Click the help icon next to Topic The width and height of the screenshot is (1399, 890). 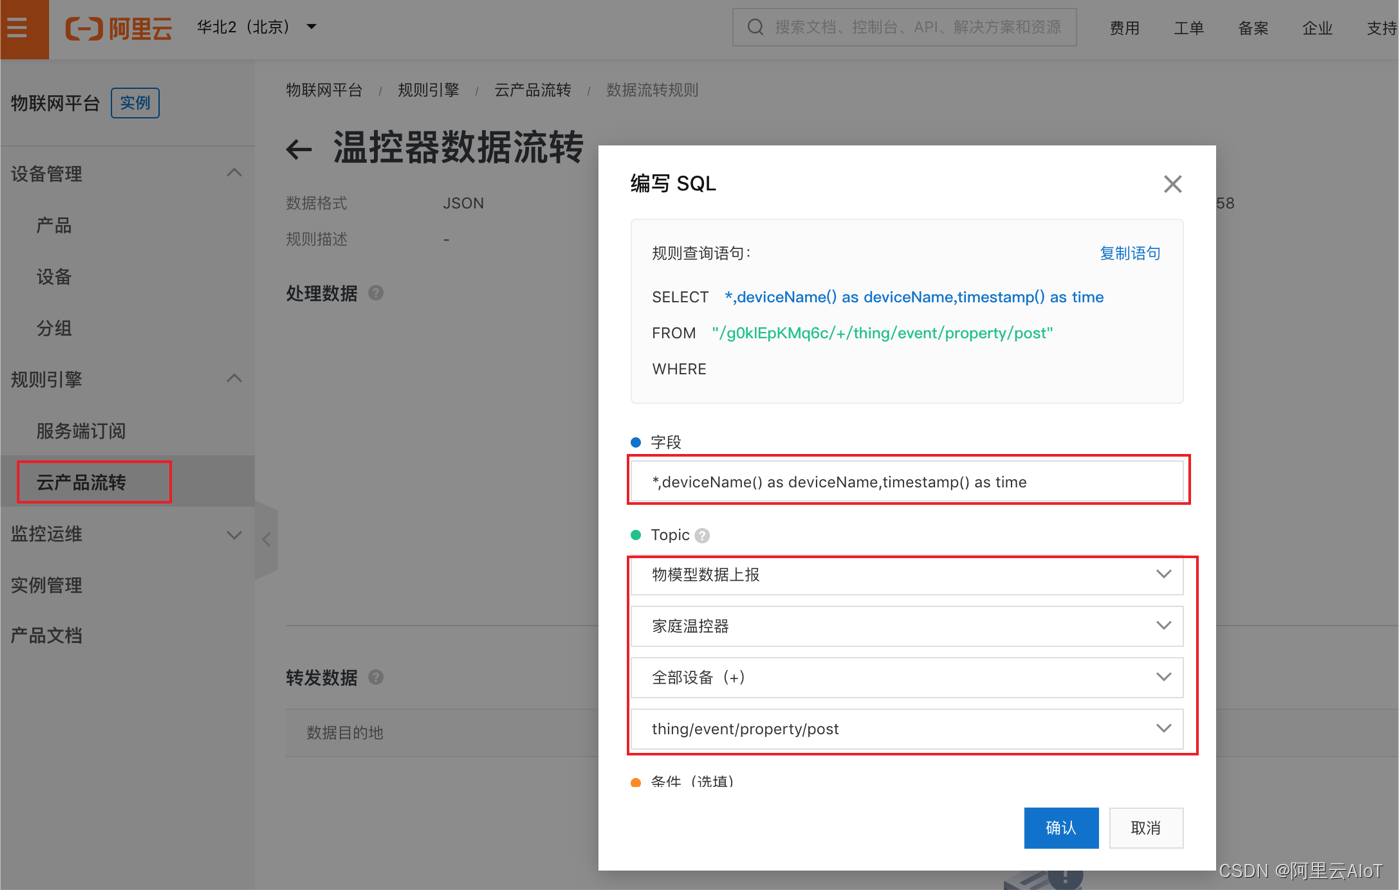pos(703,535)
